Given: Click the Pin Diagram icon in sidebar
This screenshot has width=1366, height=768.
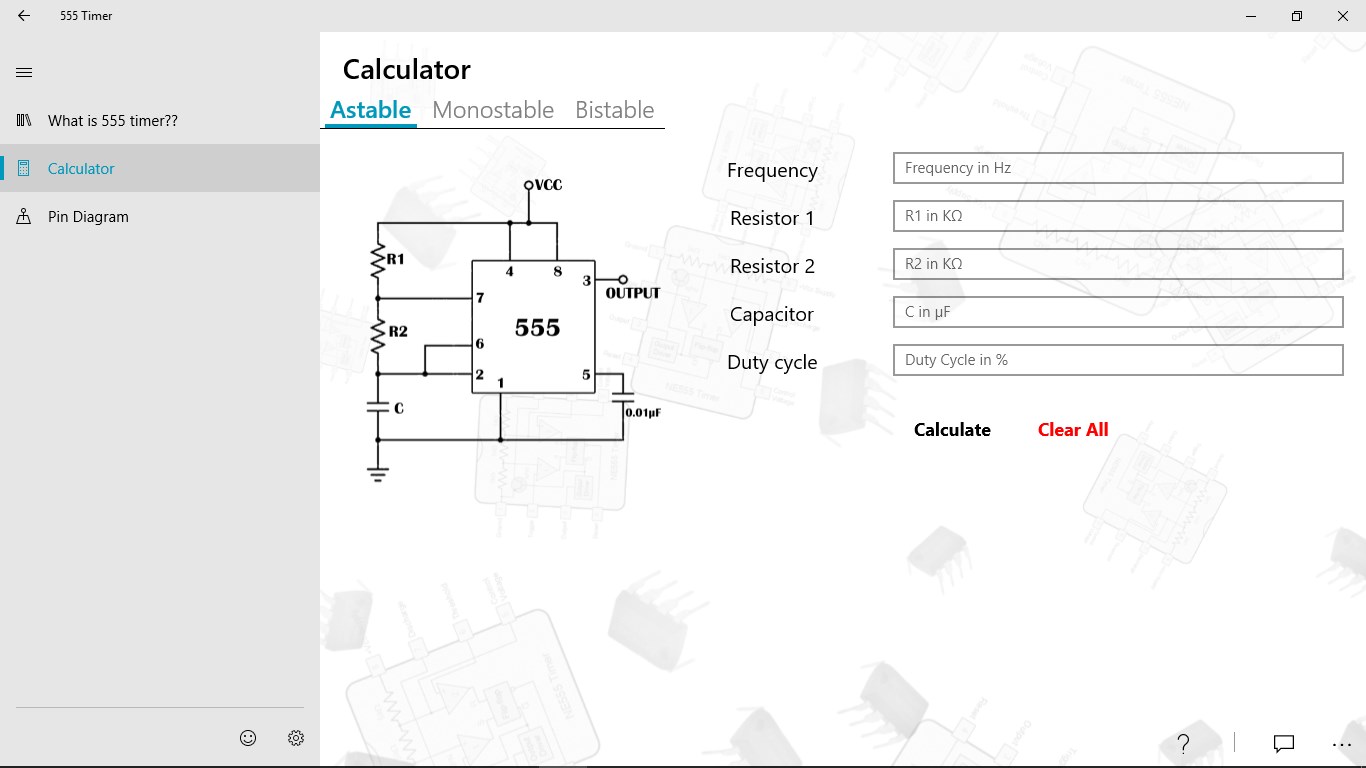Looking at the screenshot, I should [x=24, y=216].
